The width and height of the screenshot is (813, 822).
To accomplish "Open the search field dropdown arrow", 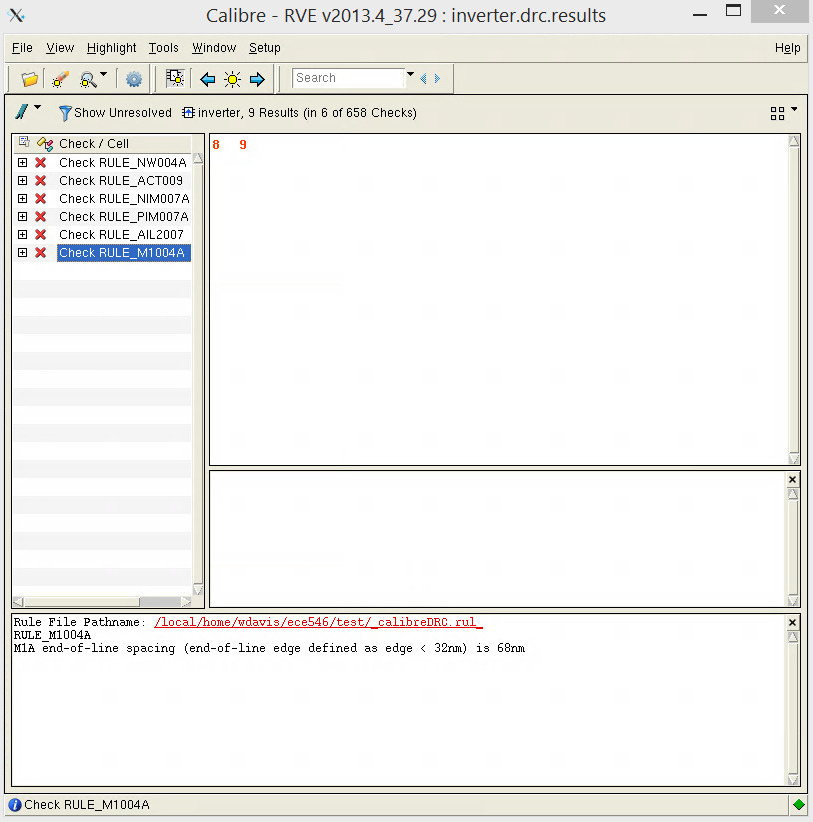I will (410, 76).
